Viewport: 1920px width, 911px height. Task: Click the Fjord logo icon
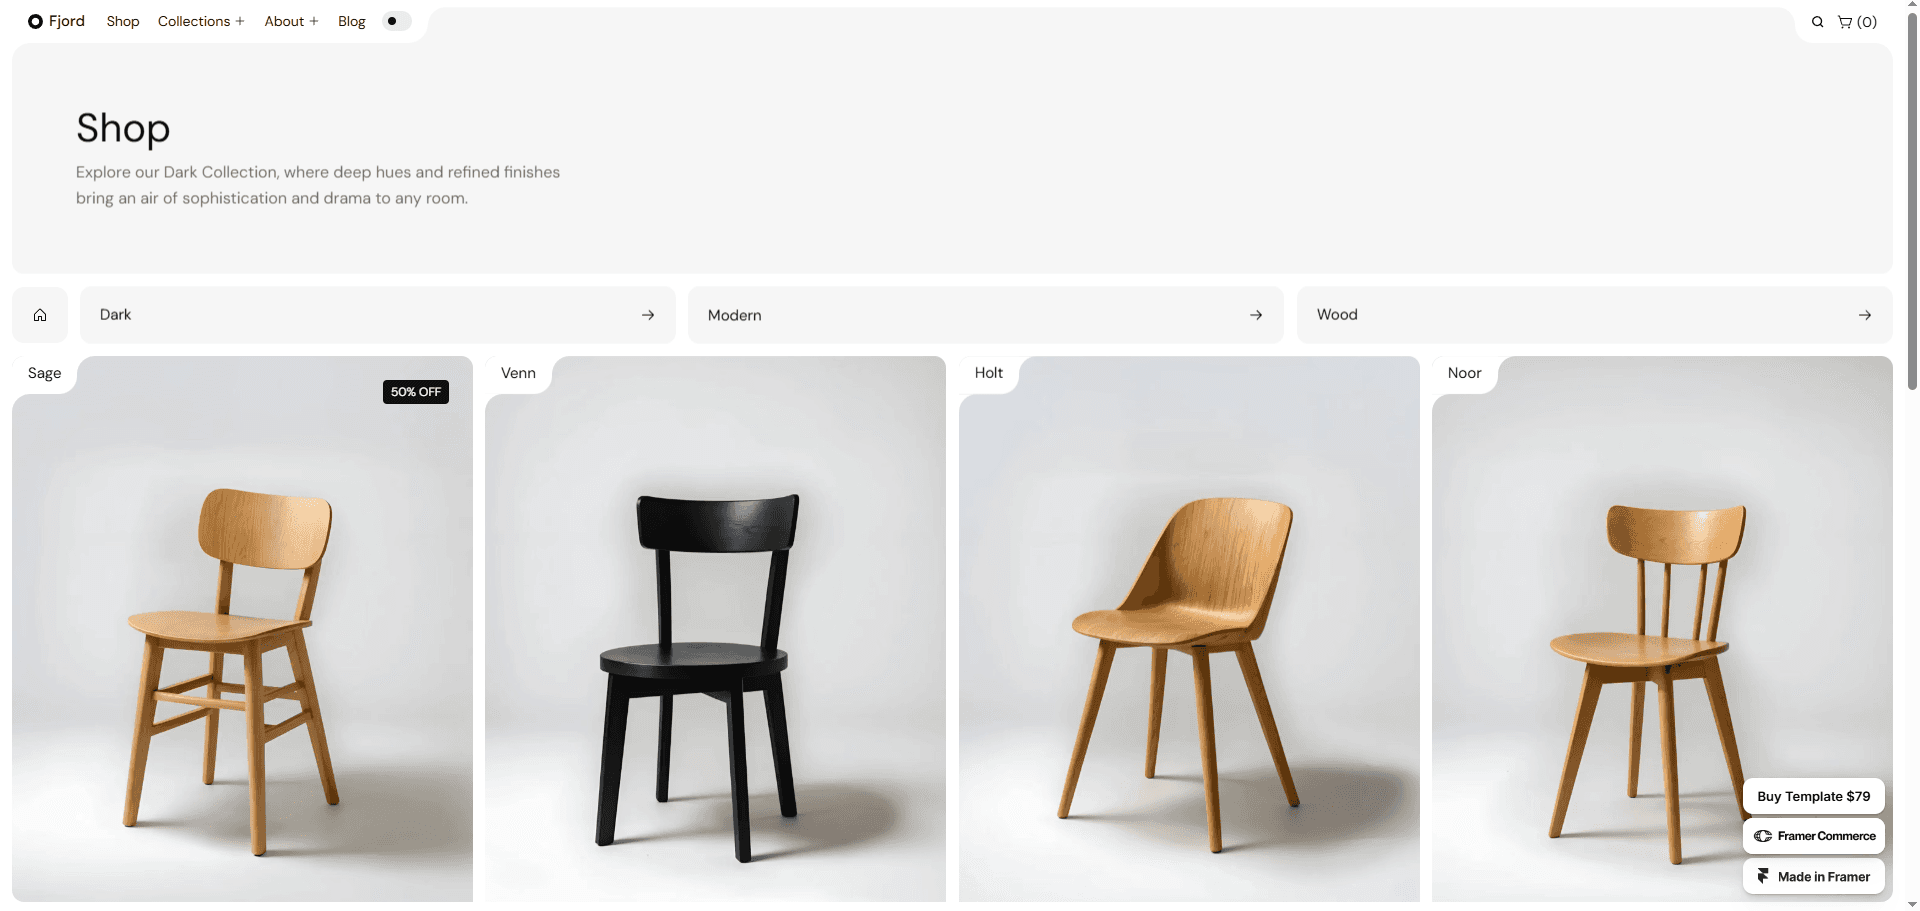(35, 21)
